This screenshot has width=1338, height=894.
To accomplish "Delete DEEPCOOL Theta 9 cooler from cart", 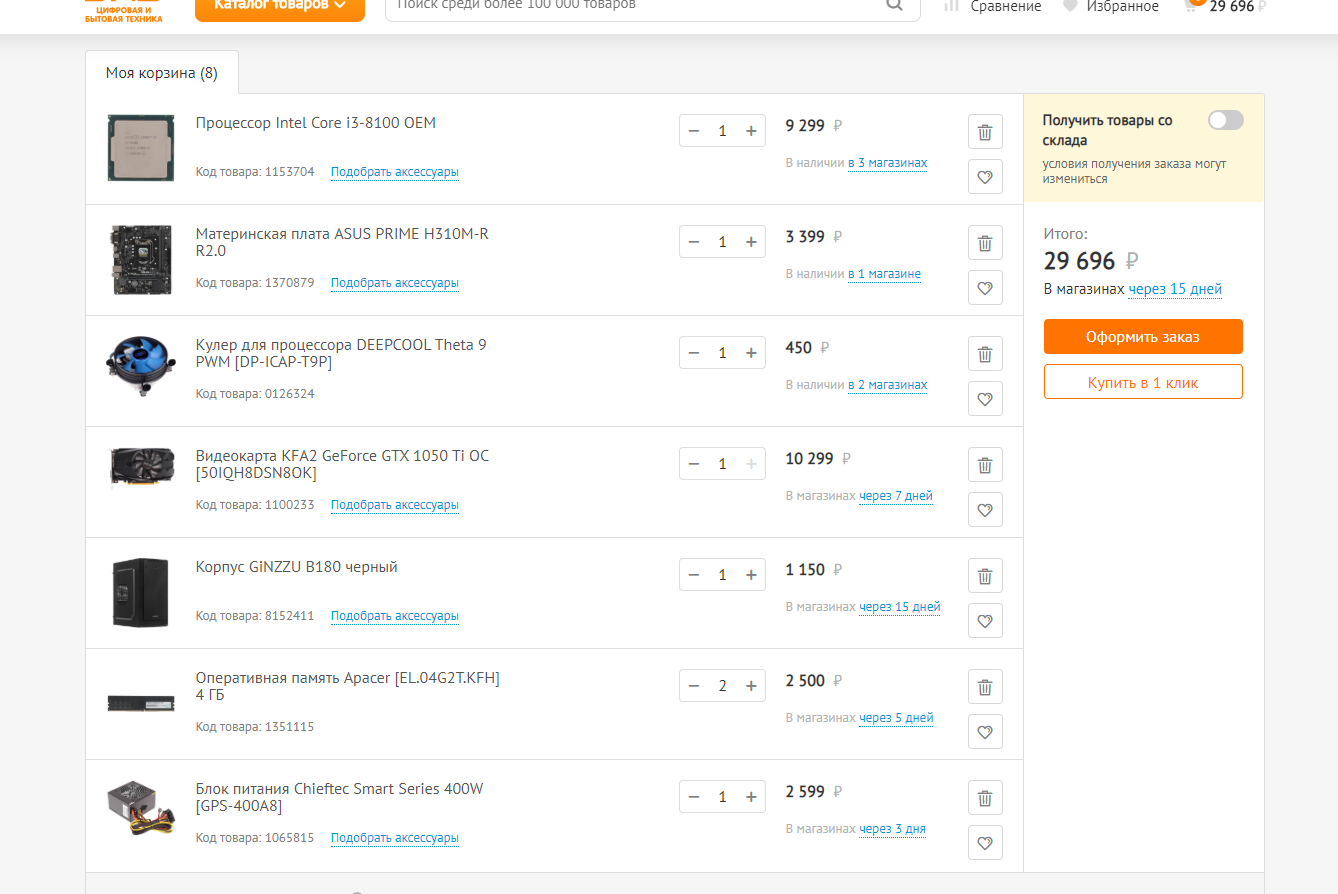I will 985,354.
